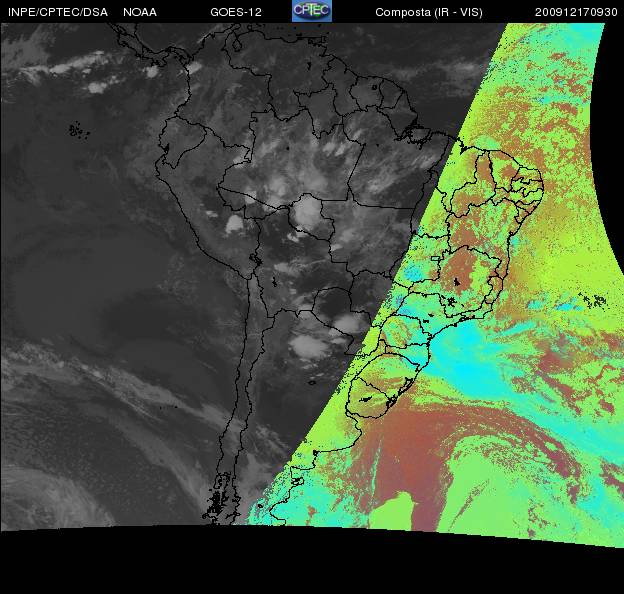624x594 pixels.
Task: Click the CPTEC logo in header
Action: [312, 11]
